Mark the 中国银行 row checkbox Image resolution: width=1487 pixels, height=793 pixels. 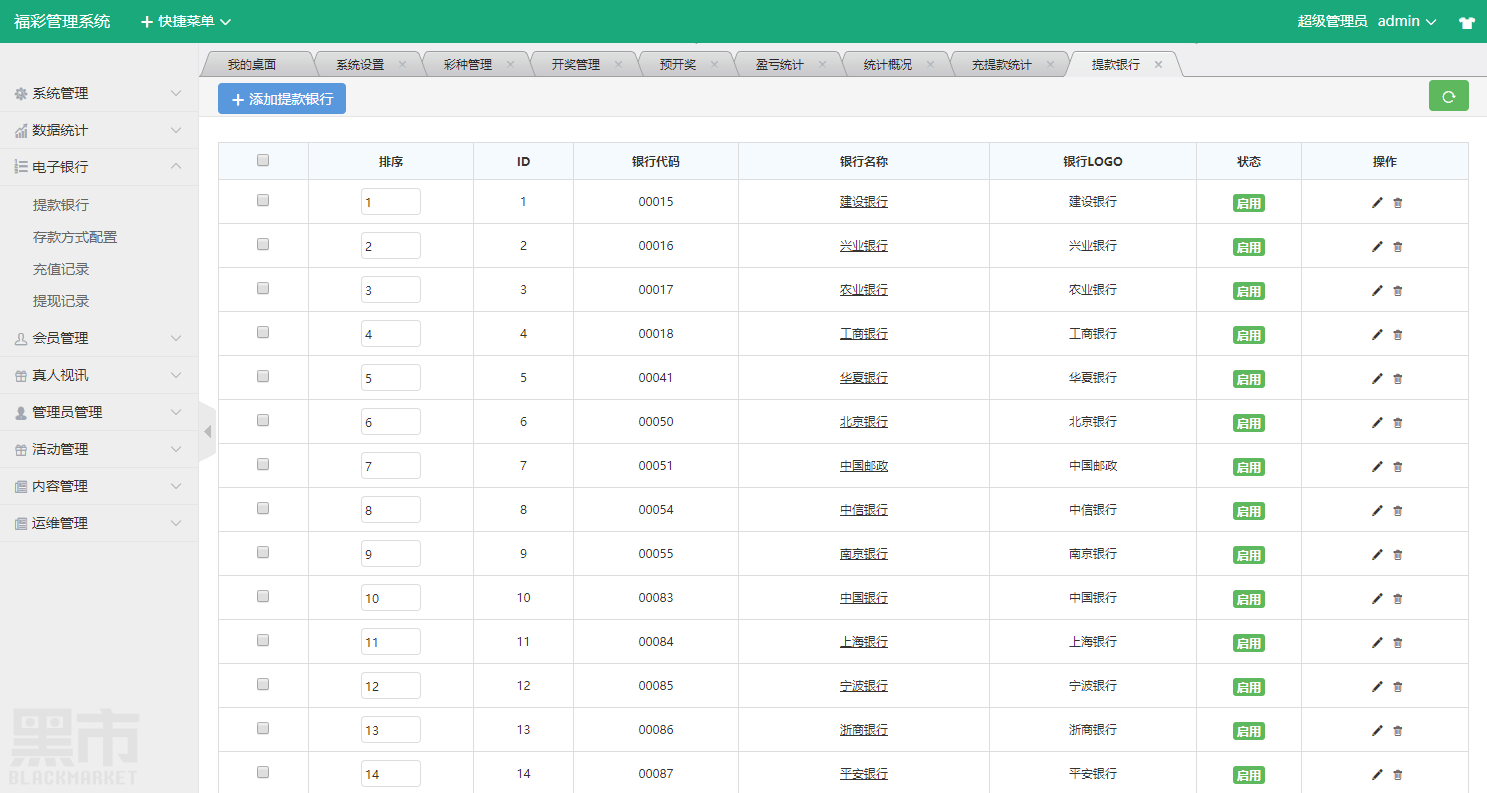click(x=263, y=596)
